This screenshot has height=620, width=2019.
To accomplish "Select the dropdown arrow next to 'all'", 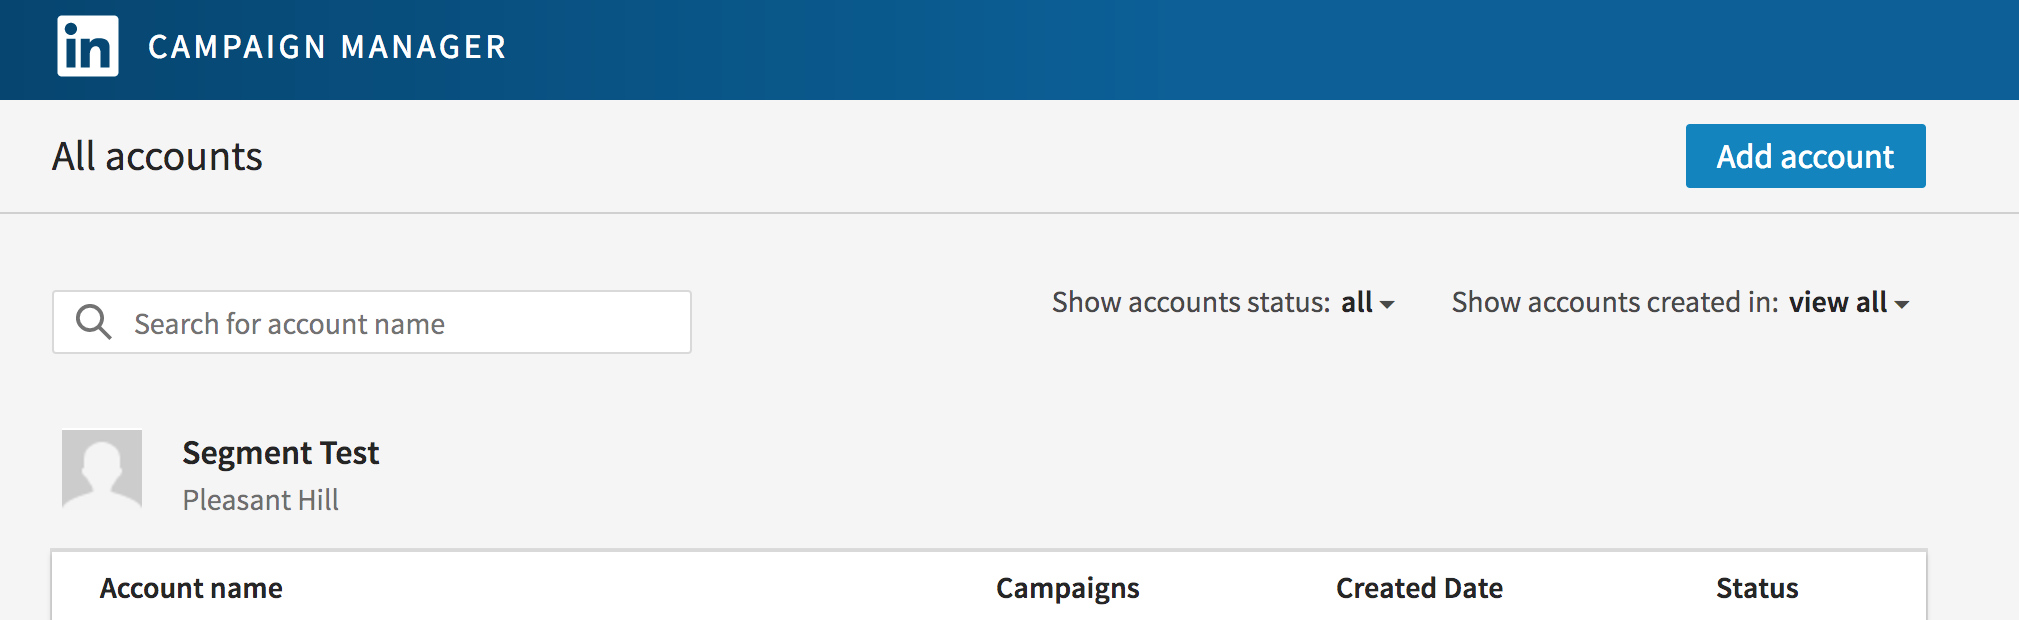I will (1389, 303).
